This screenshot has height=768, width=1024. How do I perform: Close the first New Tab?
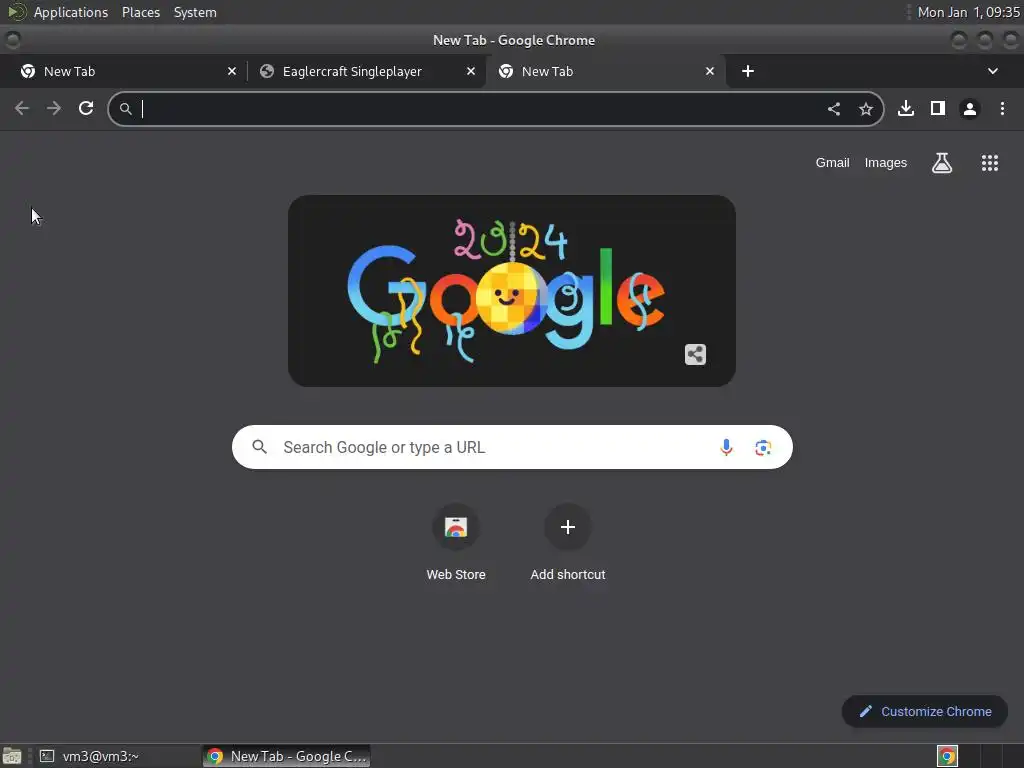232,71
